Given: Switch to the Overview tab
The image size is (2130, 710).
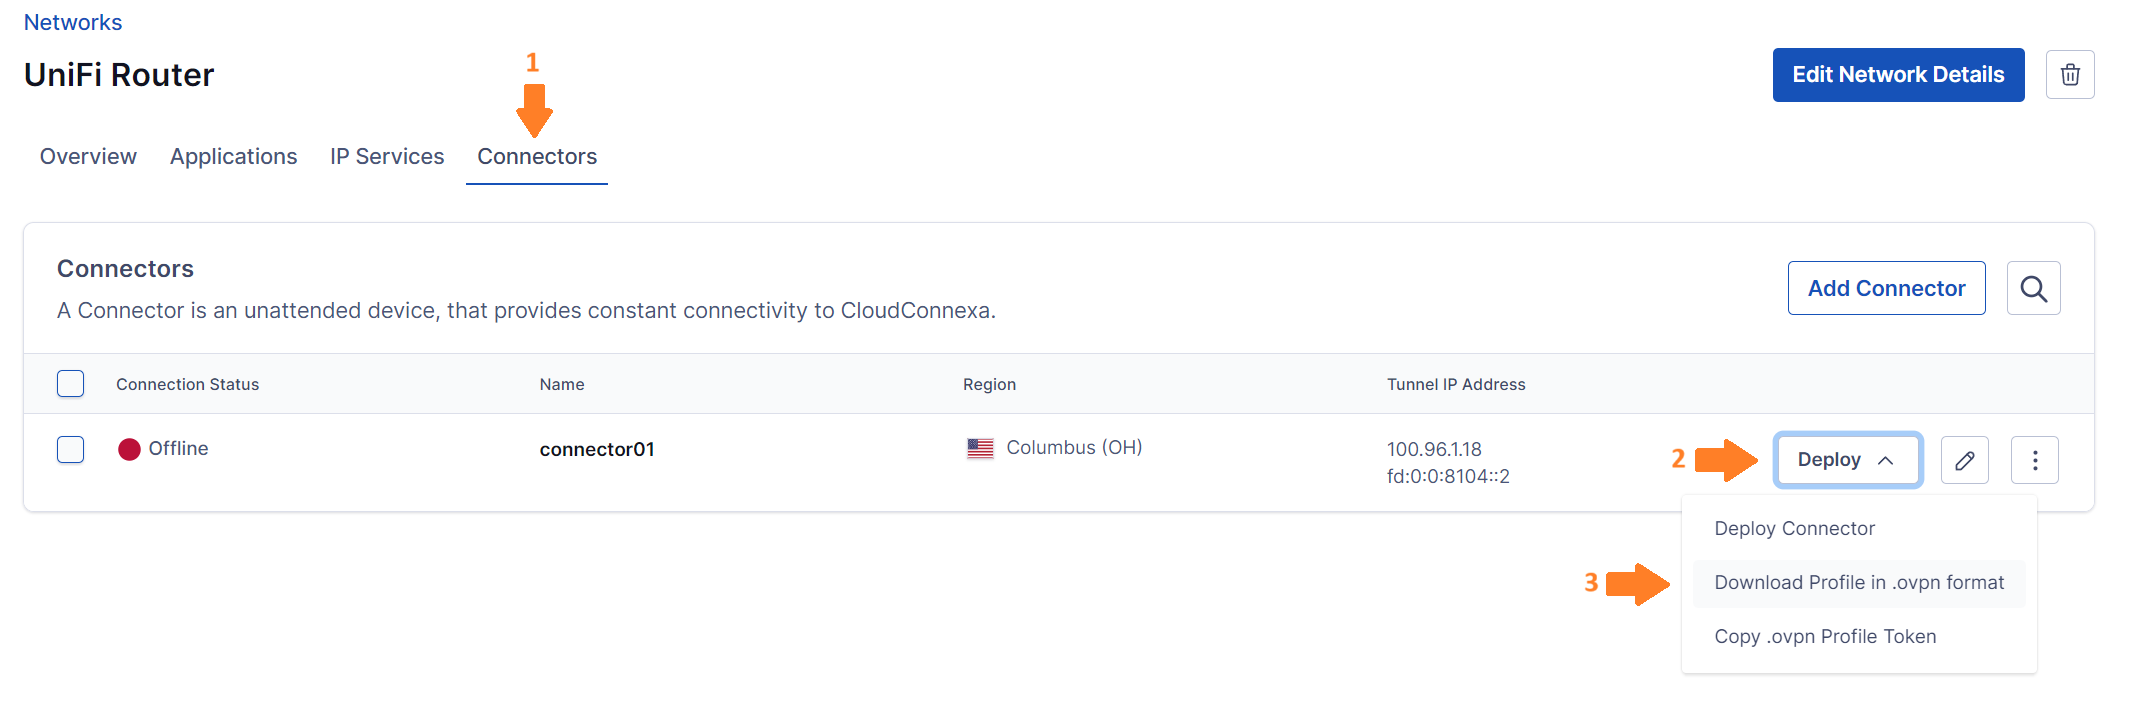Looking at the screenshot, I should click(88, 157).
